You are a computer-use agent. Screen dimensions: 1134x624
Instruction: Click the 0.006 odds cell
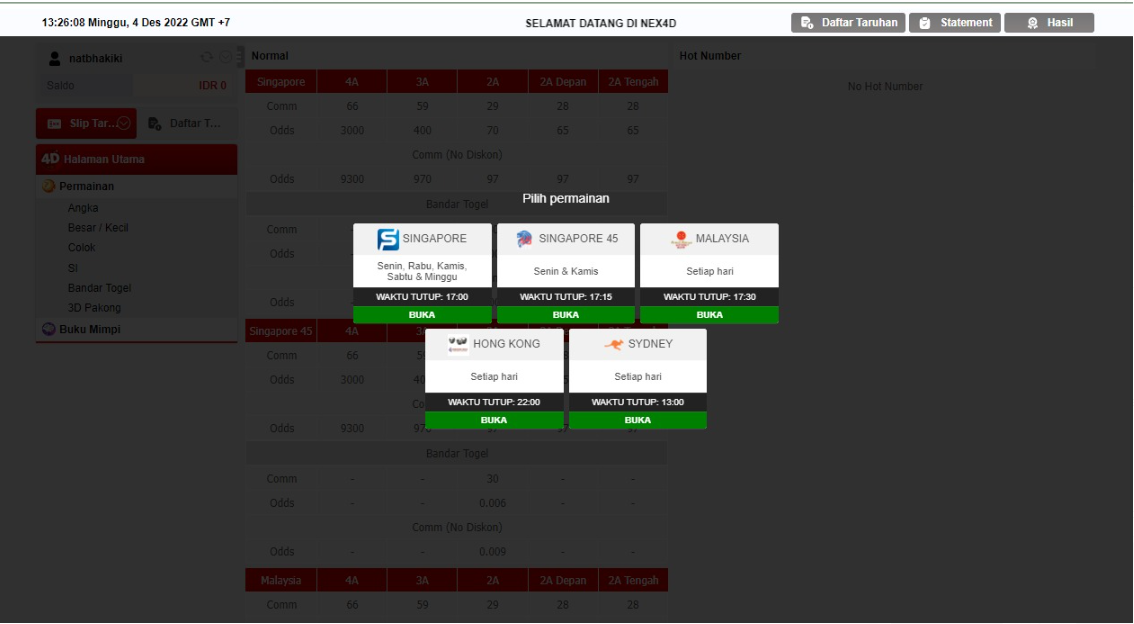click(493, 503)
